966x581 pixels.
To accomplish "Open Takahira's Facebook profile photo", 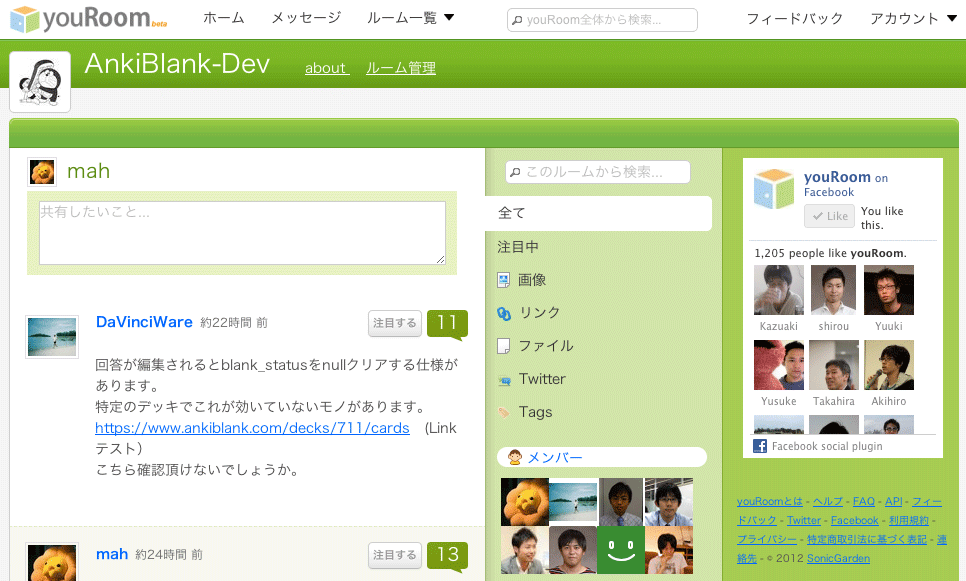I will [x=834, y=365].
